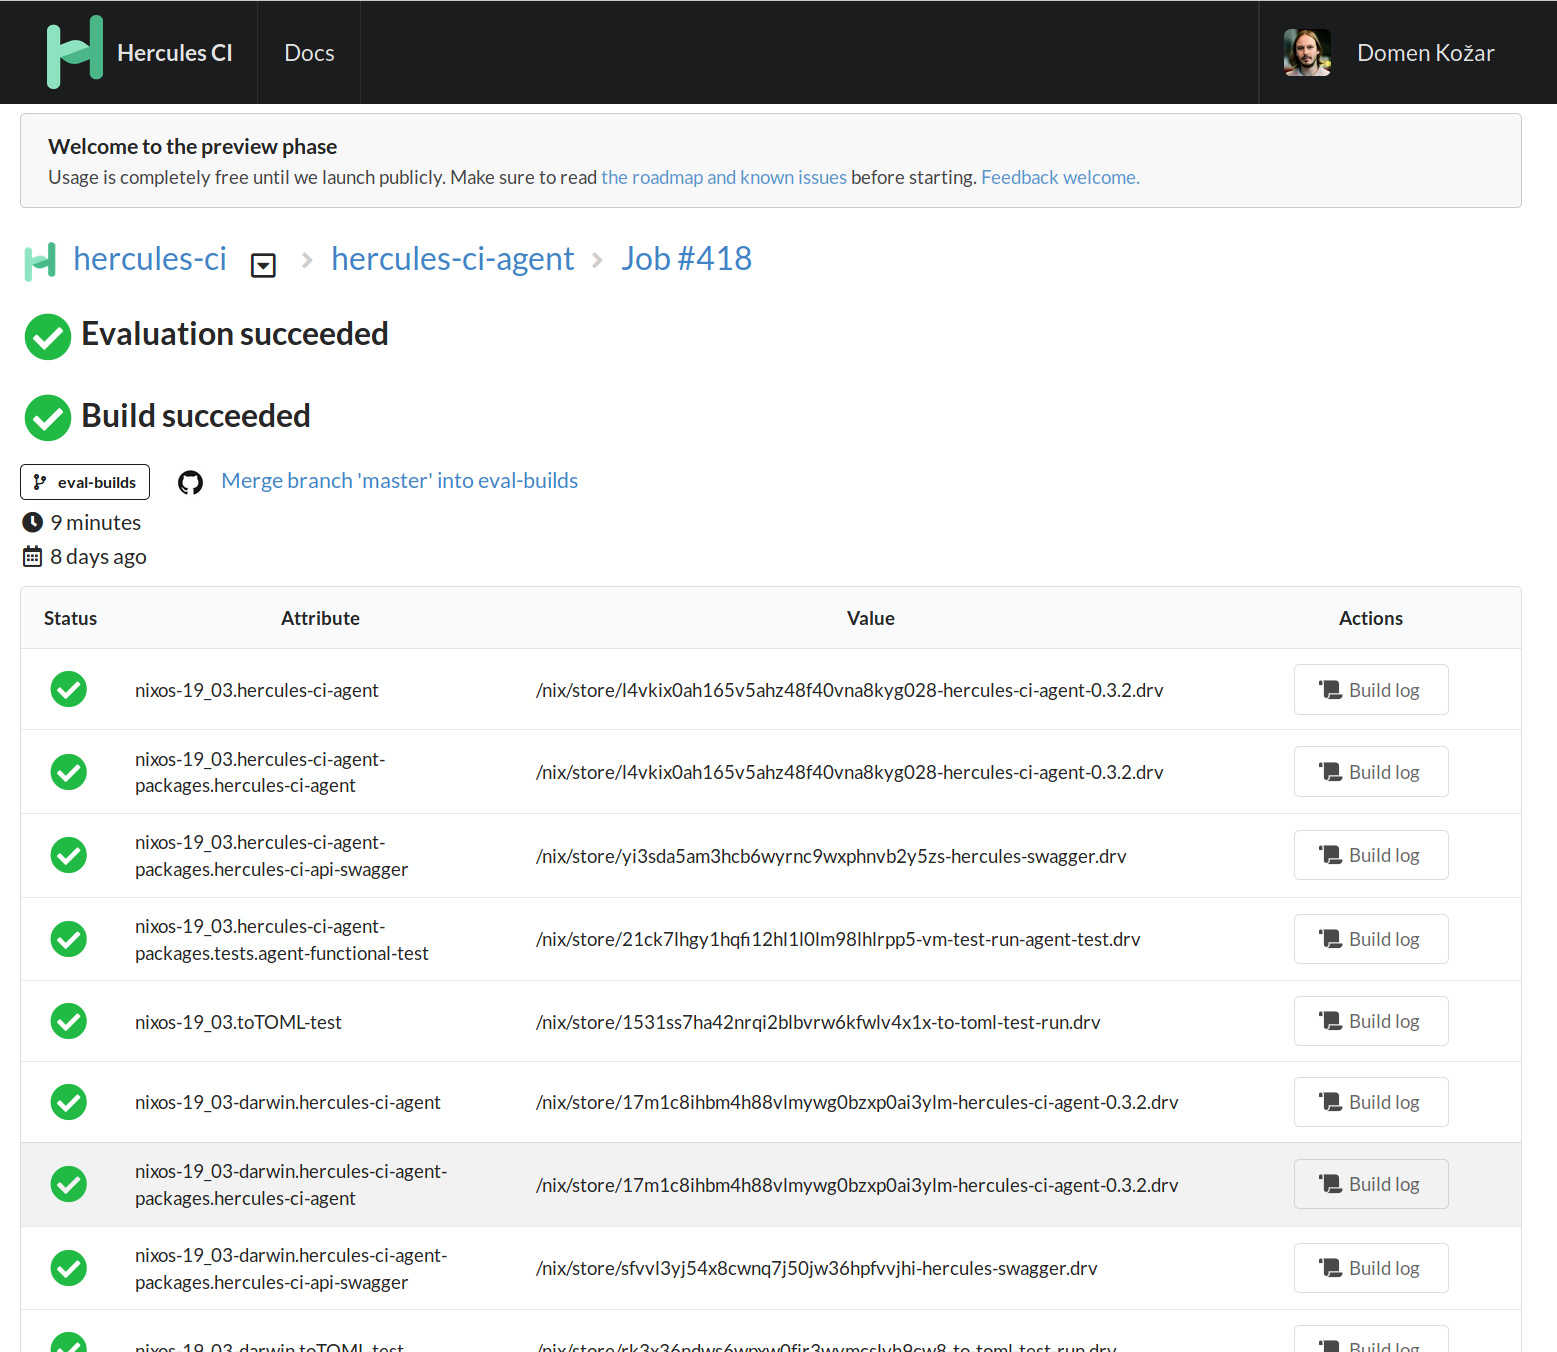1557x1352 pixels.
Task: Open Build log for nixos-19_03.toTOML-test
Action: coord(1371,1021)
